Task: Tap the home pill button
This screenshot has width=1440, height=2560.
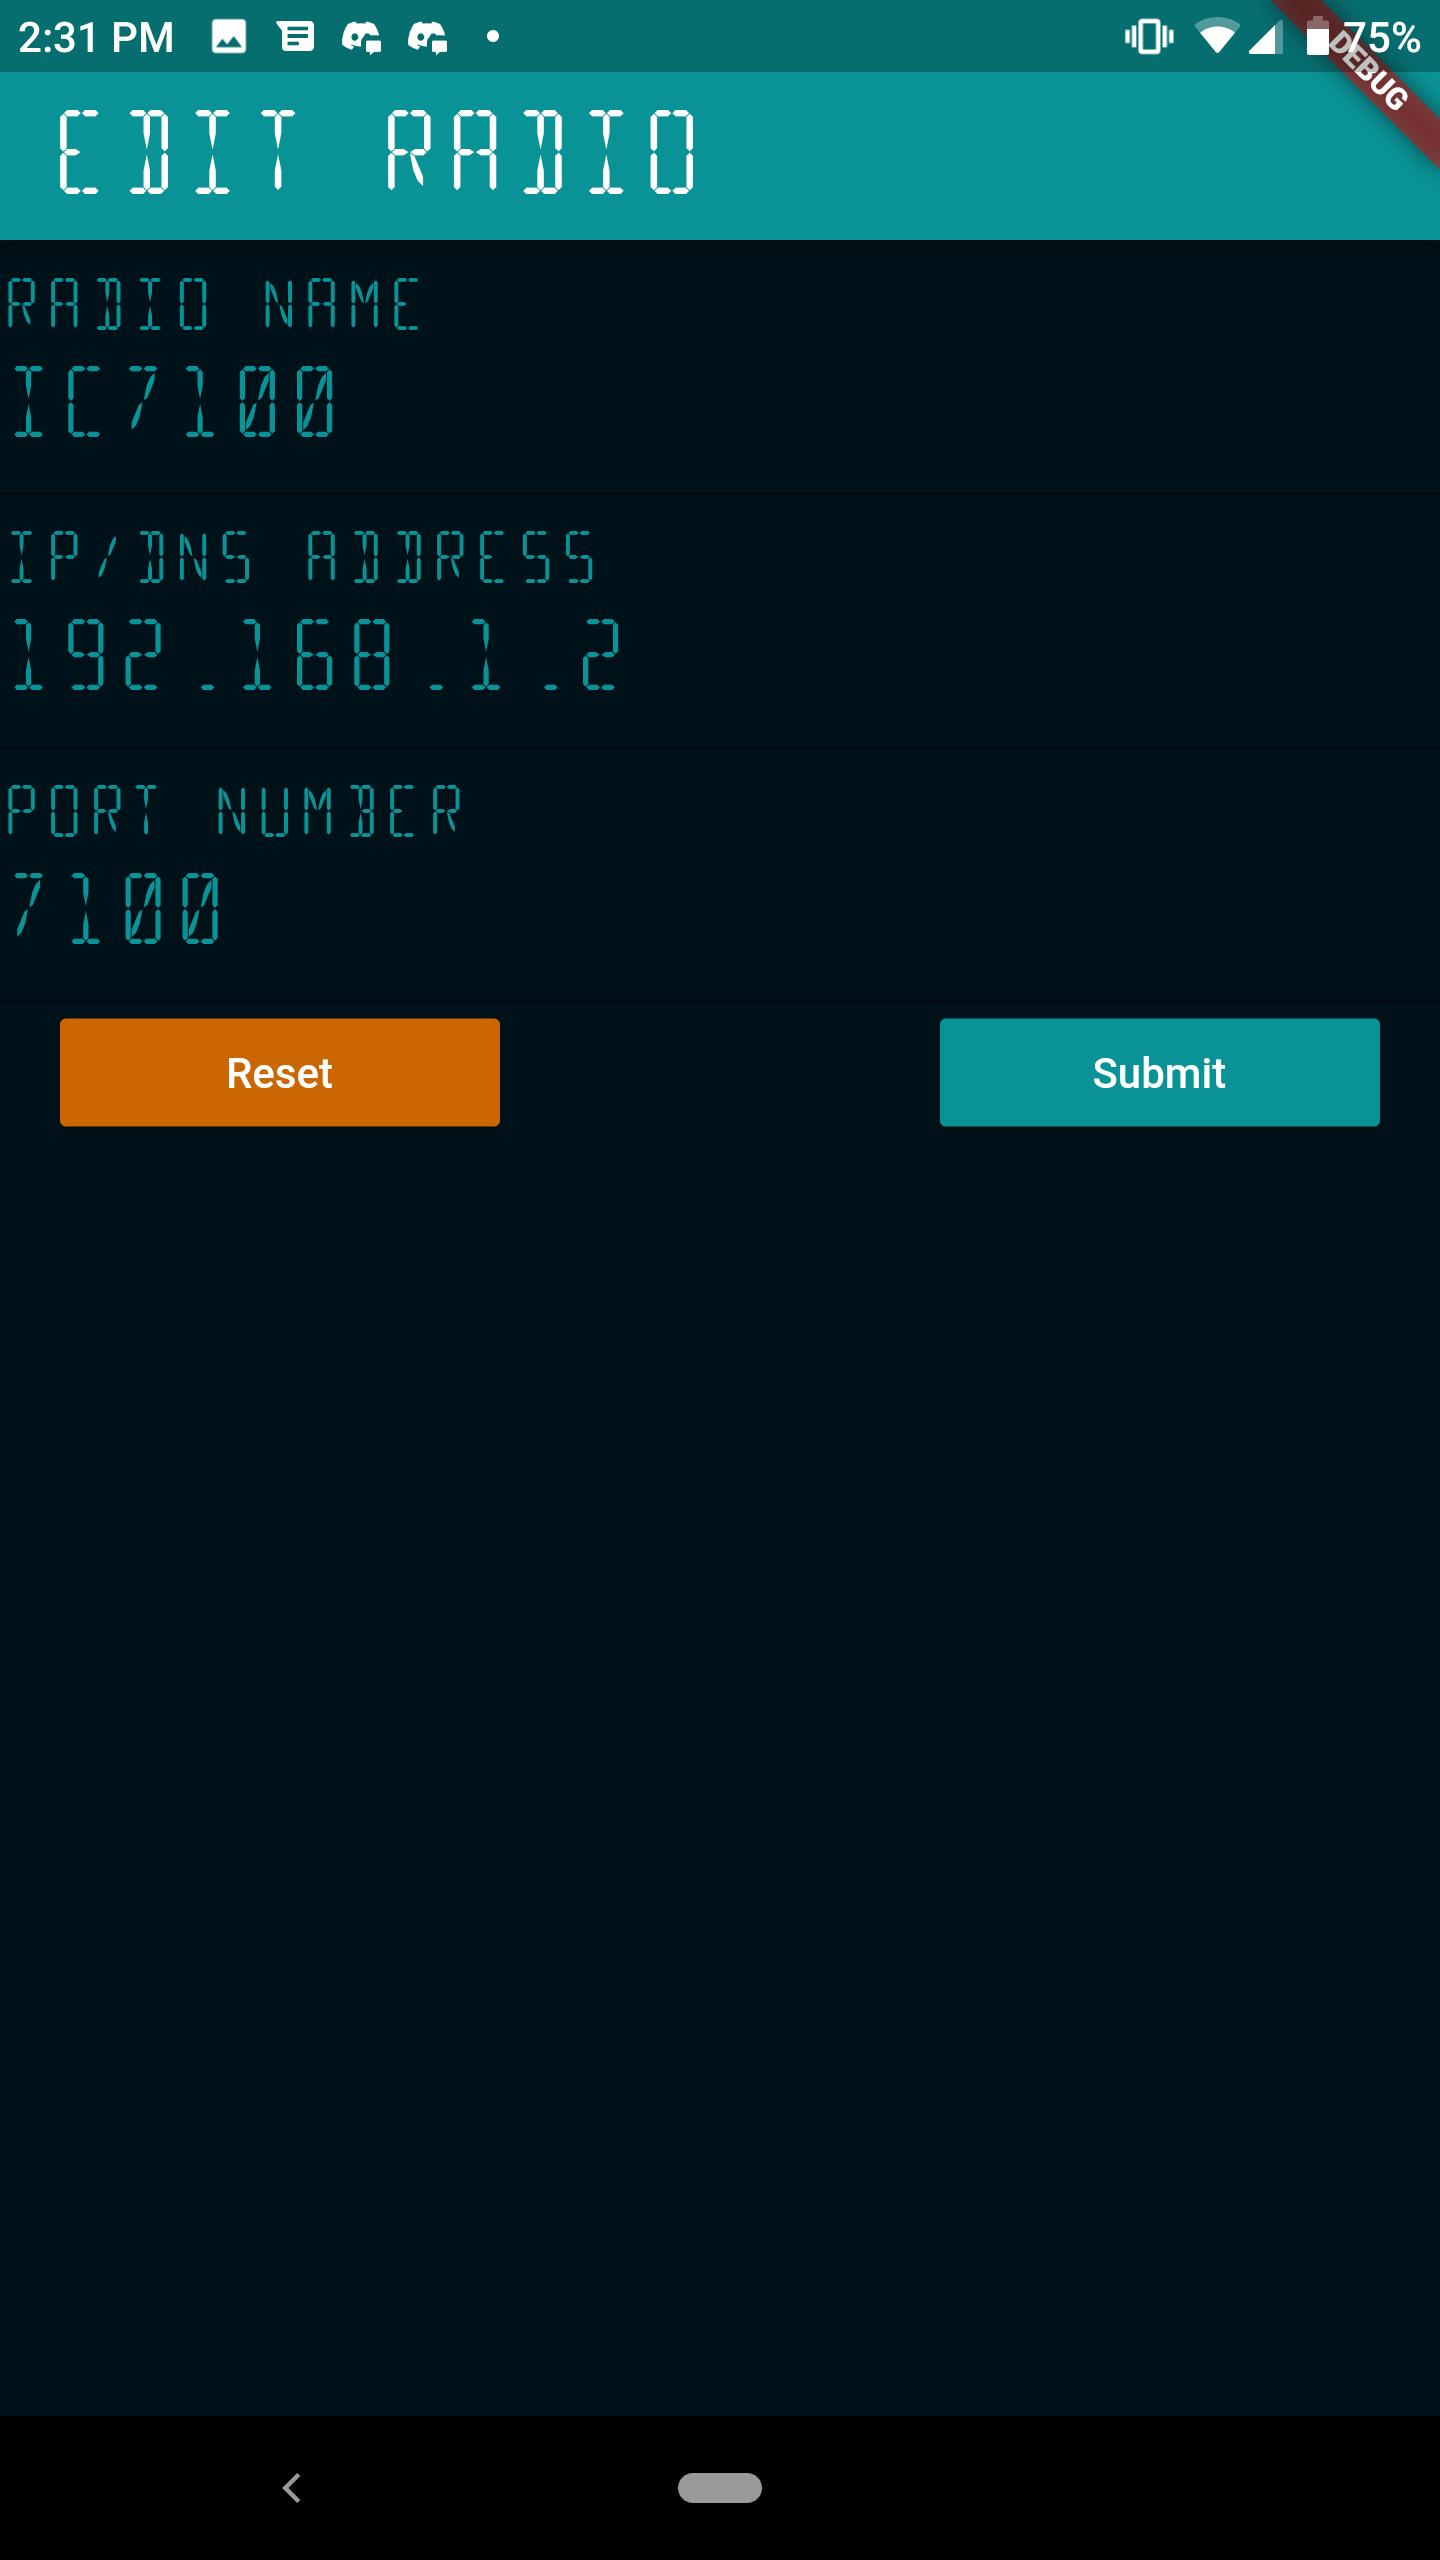Action: click(x=720, y=2487)
